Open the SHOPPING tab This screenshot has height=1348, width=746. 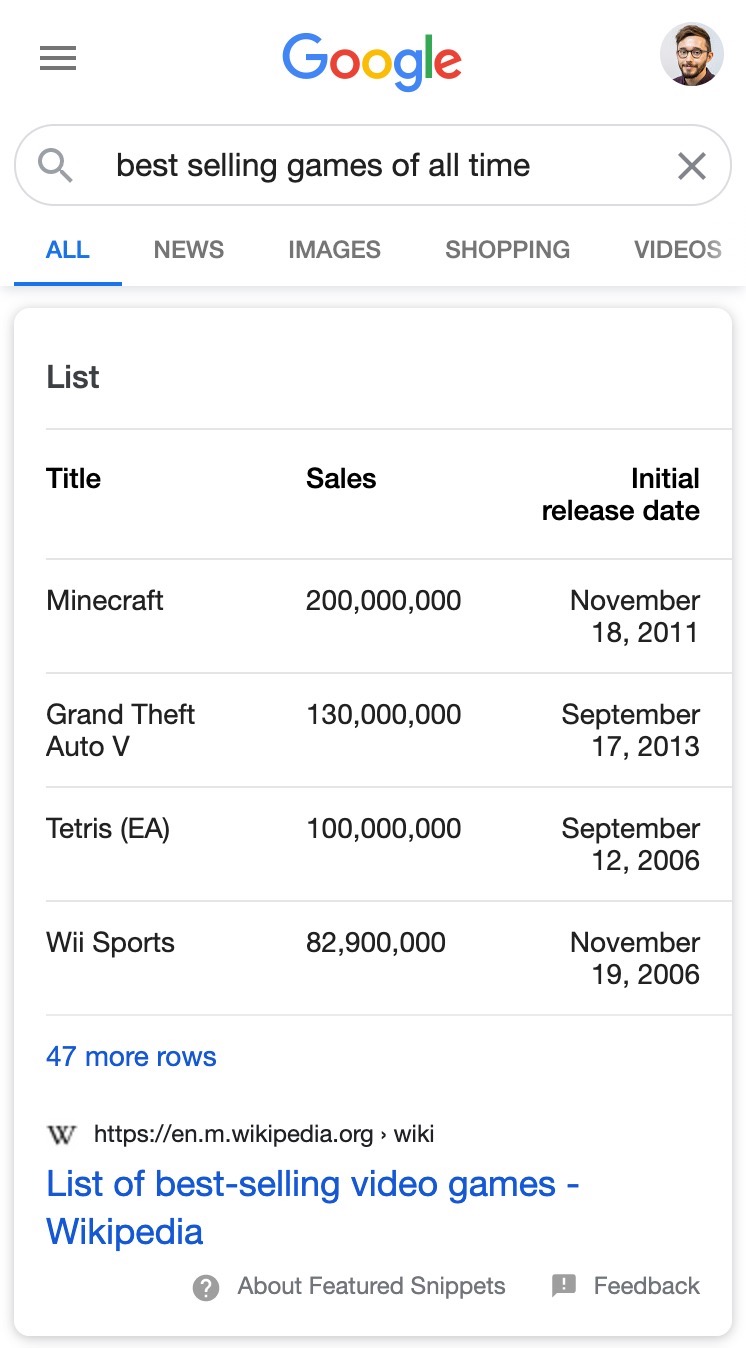coord(508,250)
